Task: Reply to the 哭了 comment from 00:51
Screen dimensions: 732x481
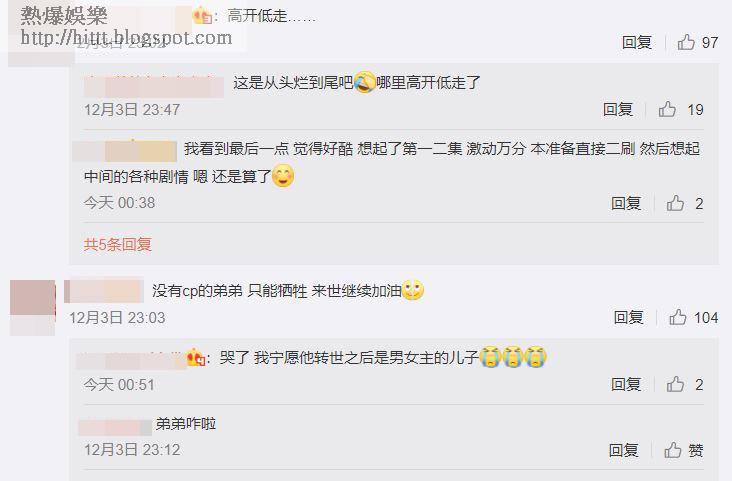Action: coord(626,384)
